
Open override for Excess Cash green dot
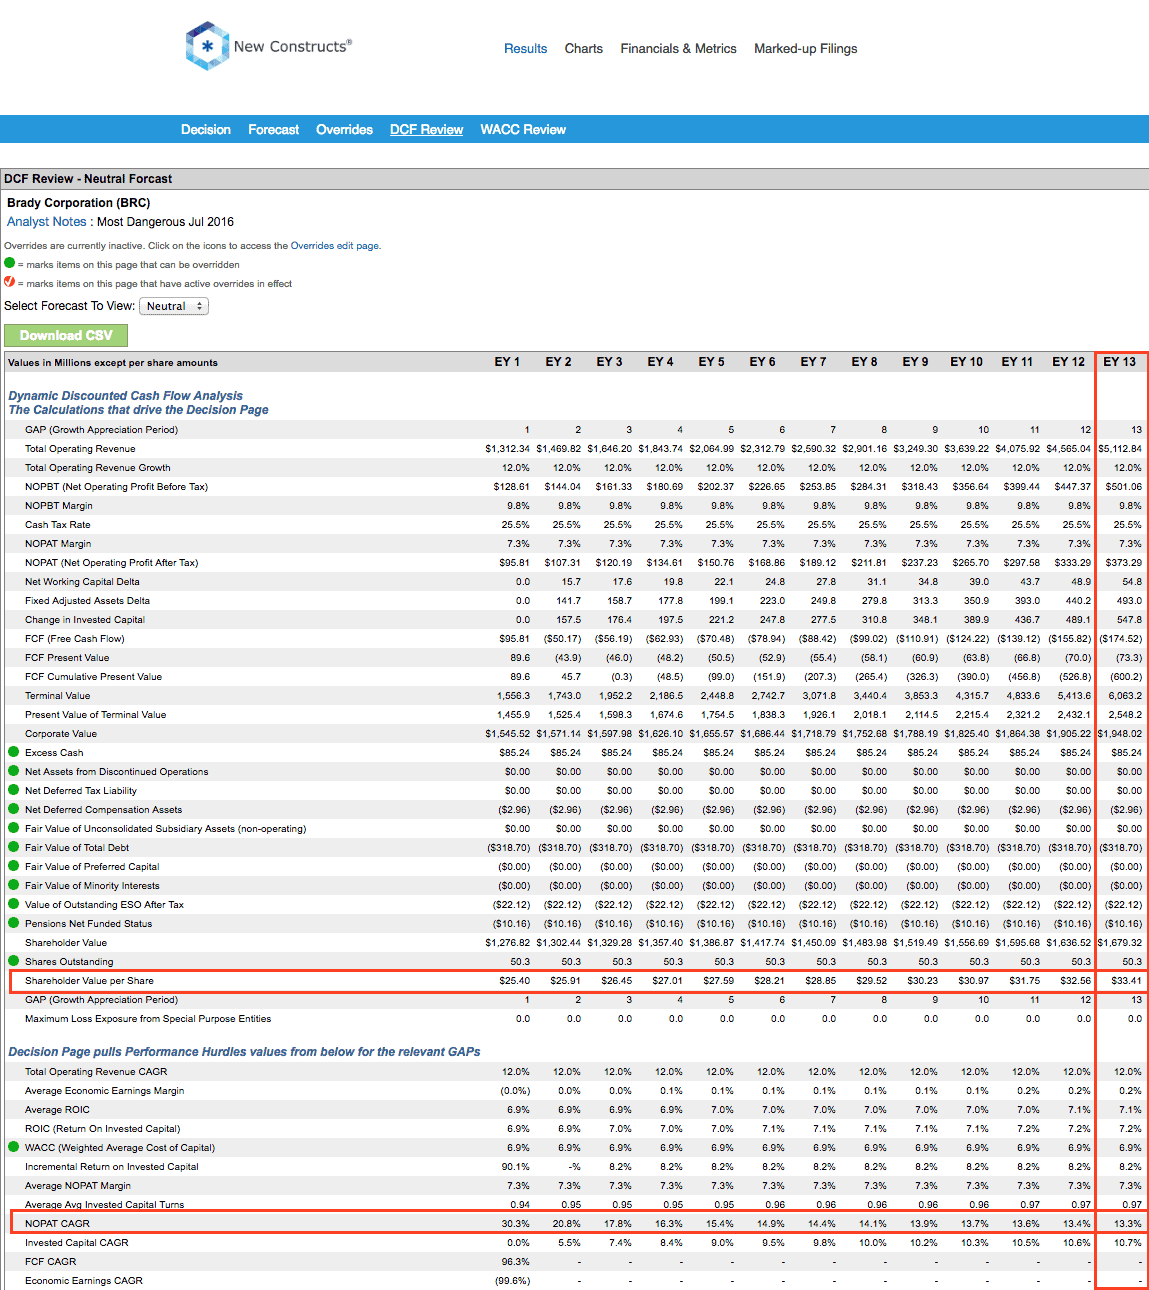coord(14,752)
